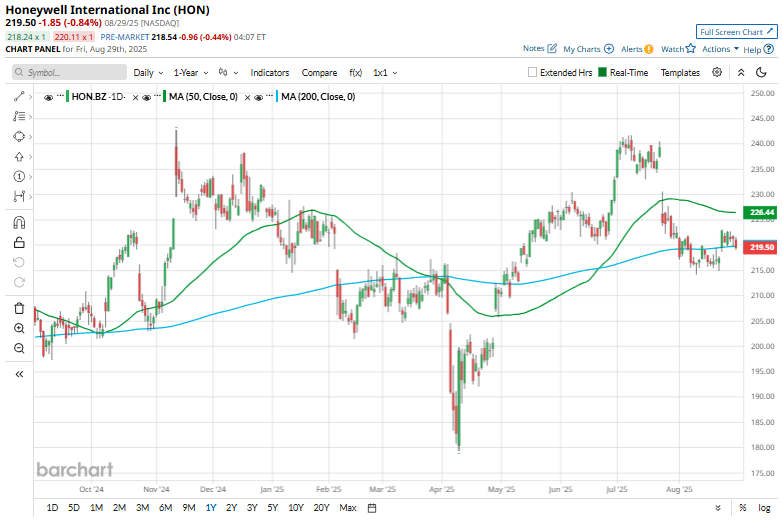Toggle log scale mode
782x523 pixels.
coord(764,508)
